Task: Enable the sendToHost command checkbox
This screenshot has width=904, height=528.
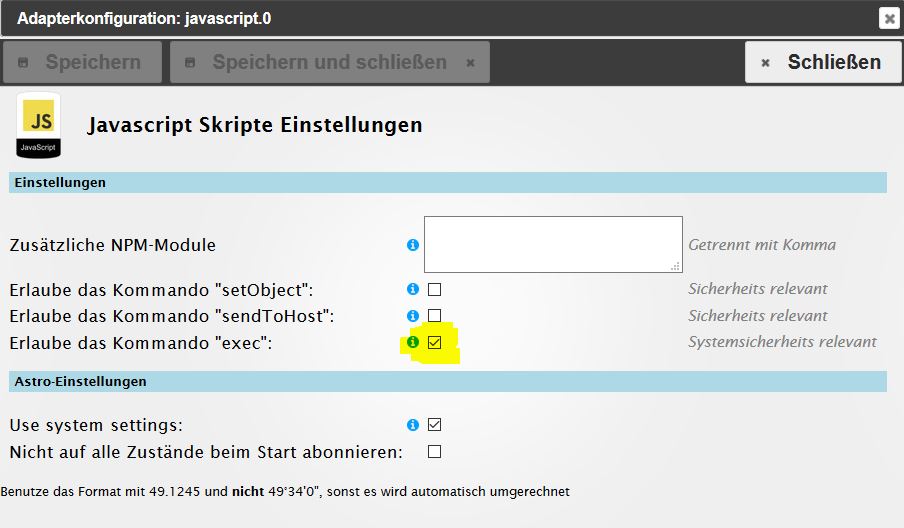Action: pos(435,316)
